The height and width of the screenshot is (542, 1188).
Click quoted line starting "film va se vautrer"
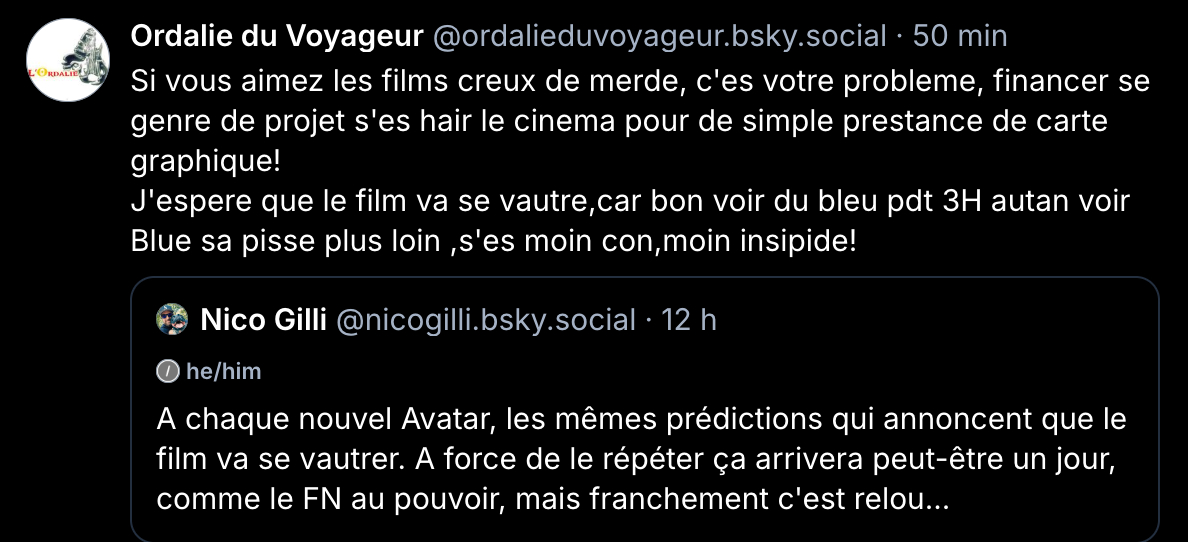coord(635,458)
